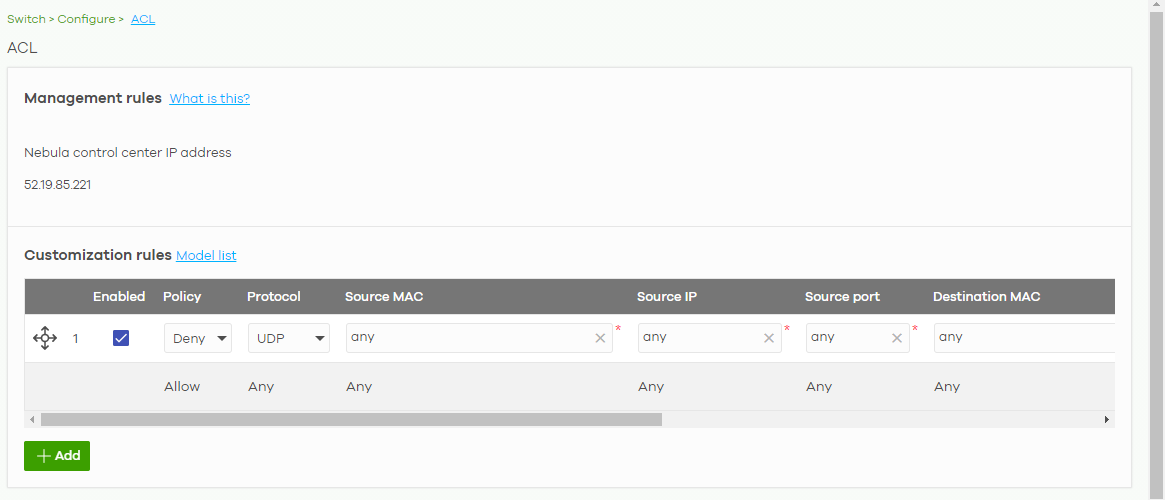Screen dimensions: 1165x500
Task: Click the right arrow of the horizontal scrollbar
Action: [x=1107, y=419]
